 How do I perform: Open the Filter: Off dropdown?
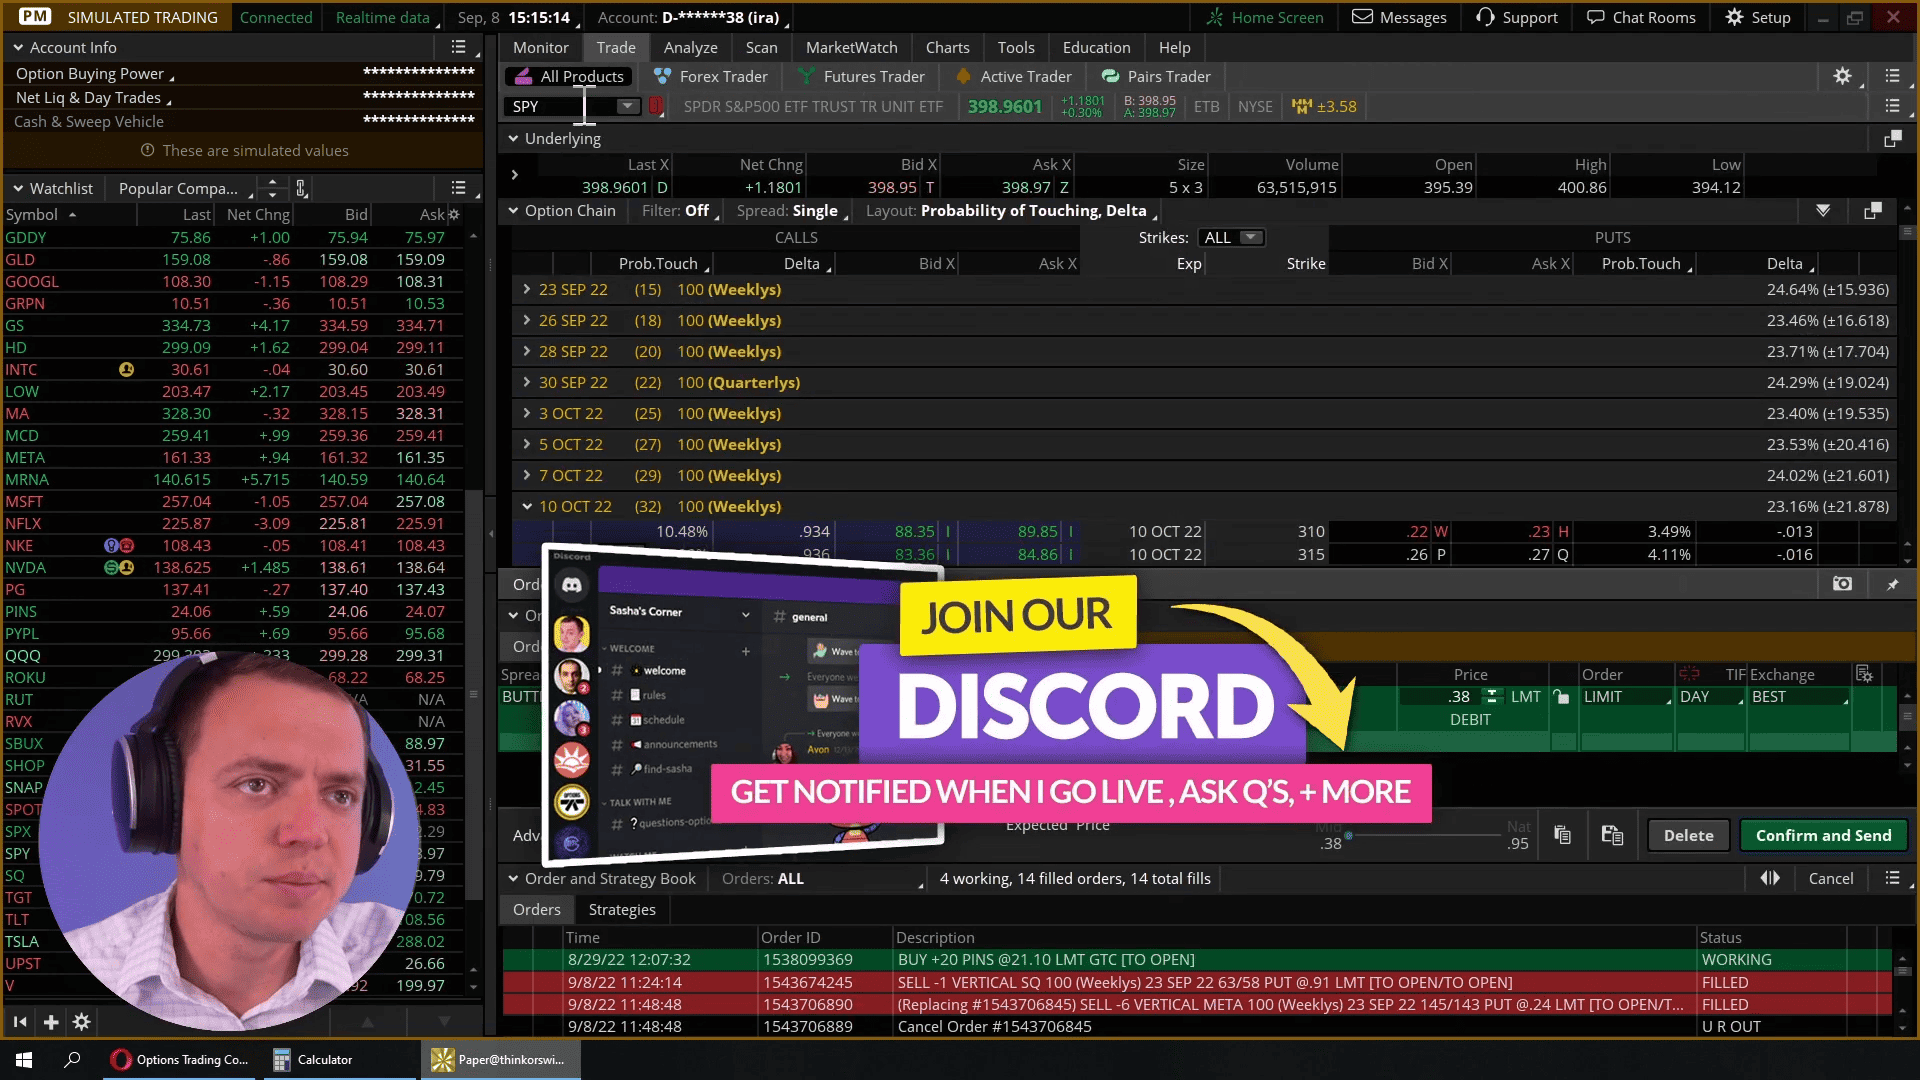[x=681, y=210]
